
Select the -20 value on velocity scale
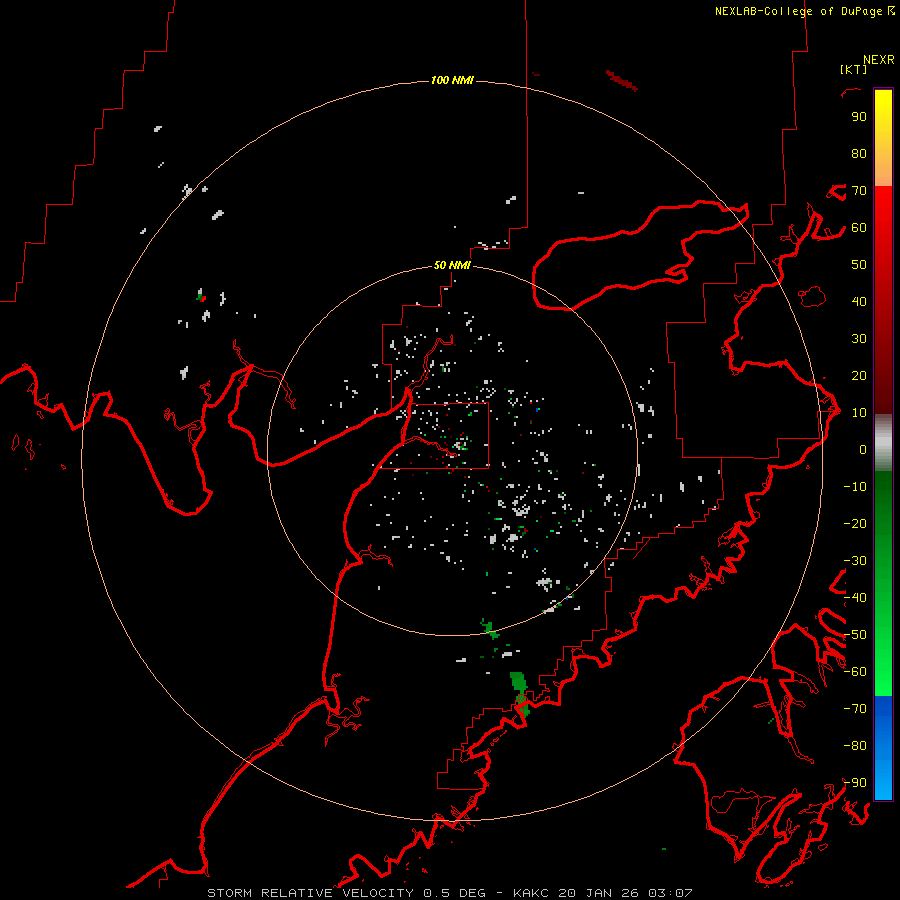click(x=855, y=523)
